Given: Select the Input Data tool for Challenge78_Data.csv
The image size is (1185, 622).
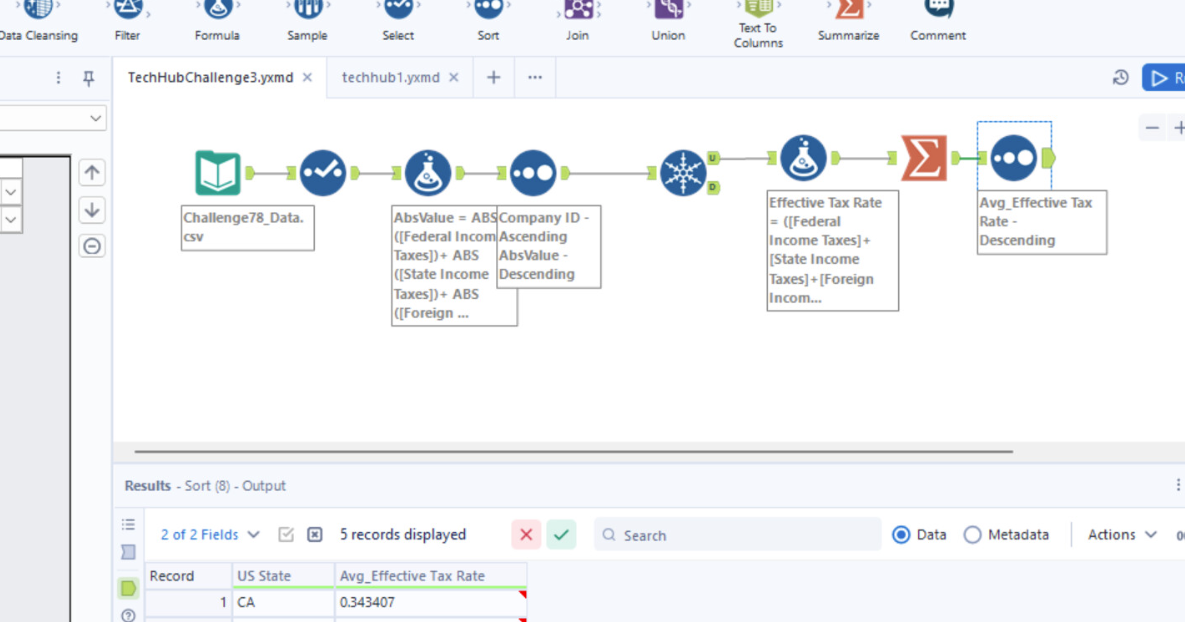Looking at the screenshot, I should pos(217,173).
